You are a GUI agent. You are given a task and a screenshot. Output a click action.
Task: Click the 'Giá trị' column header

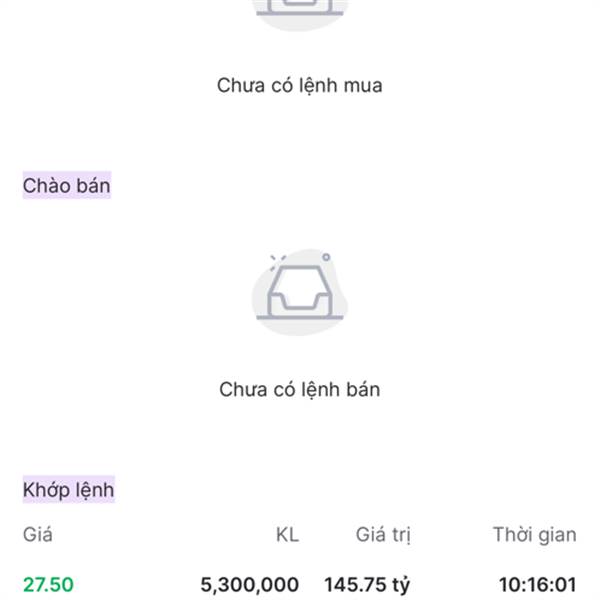[383, 535]
